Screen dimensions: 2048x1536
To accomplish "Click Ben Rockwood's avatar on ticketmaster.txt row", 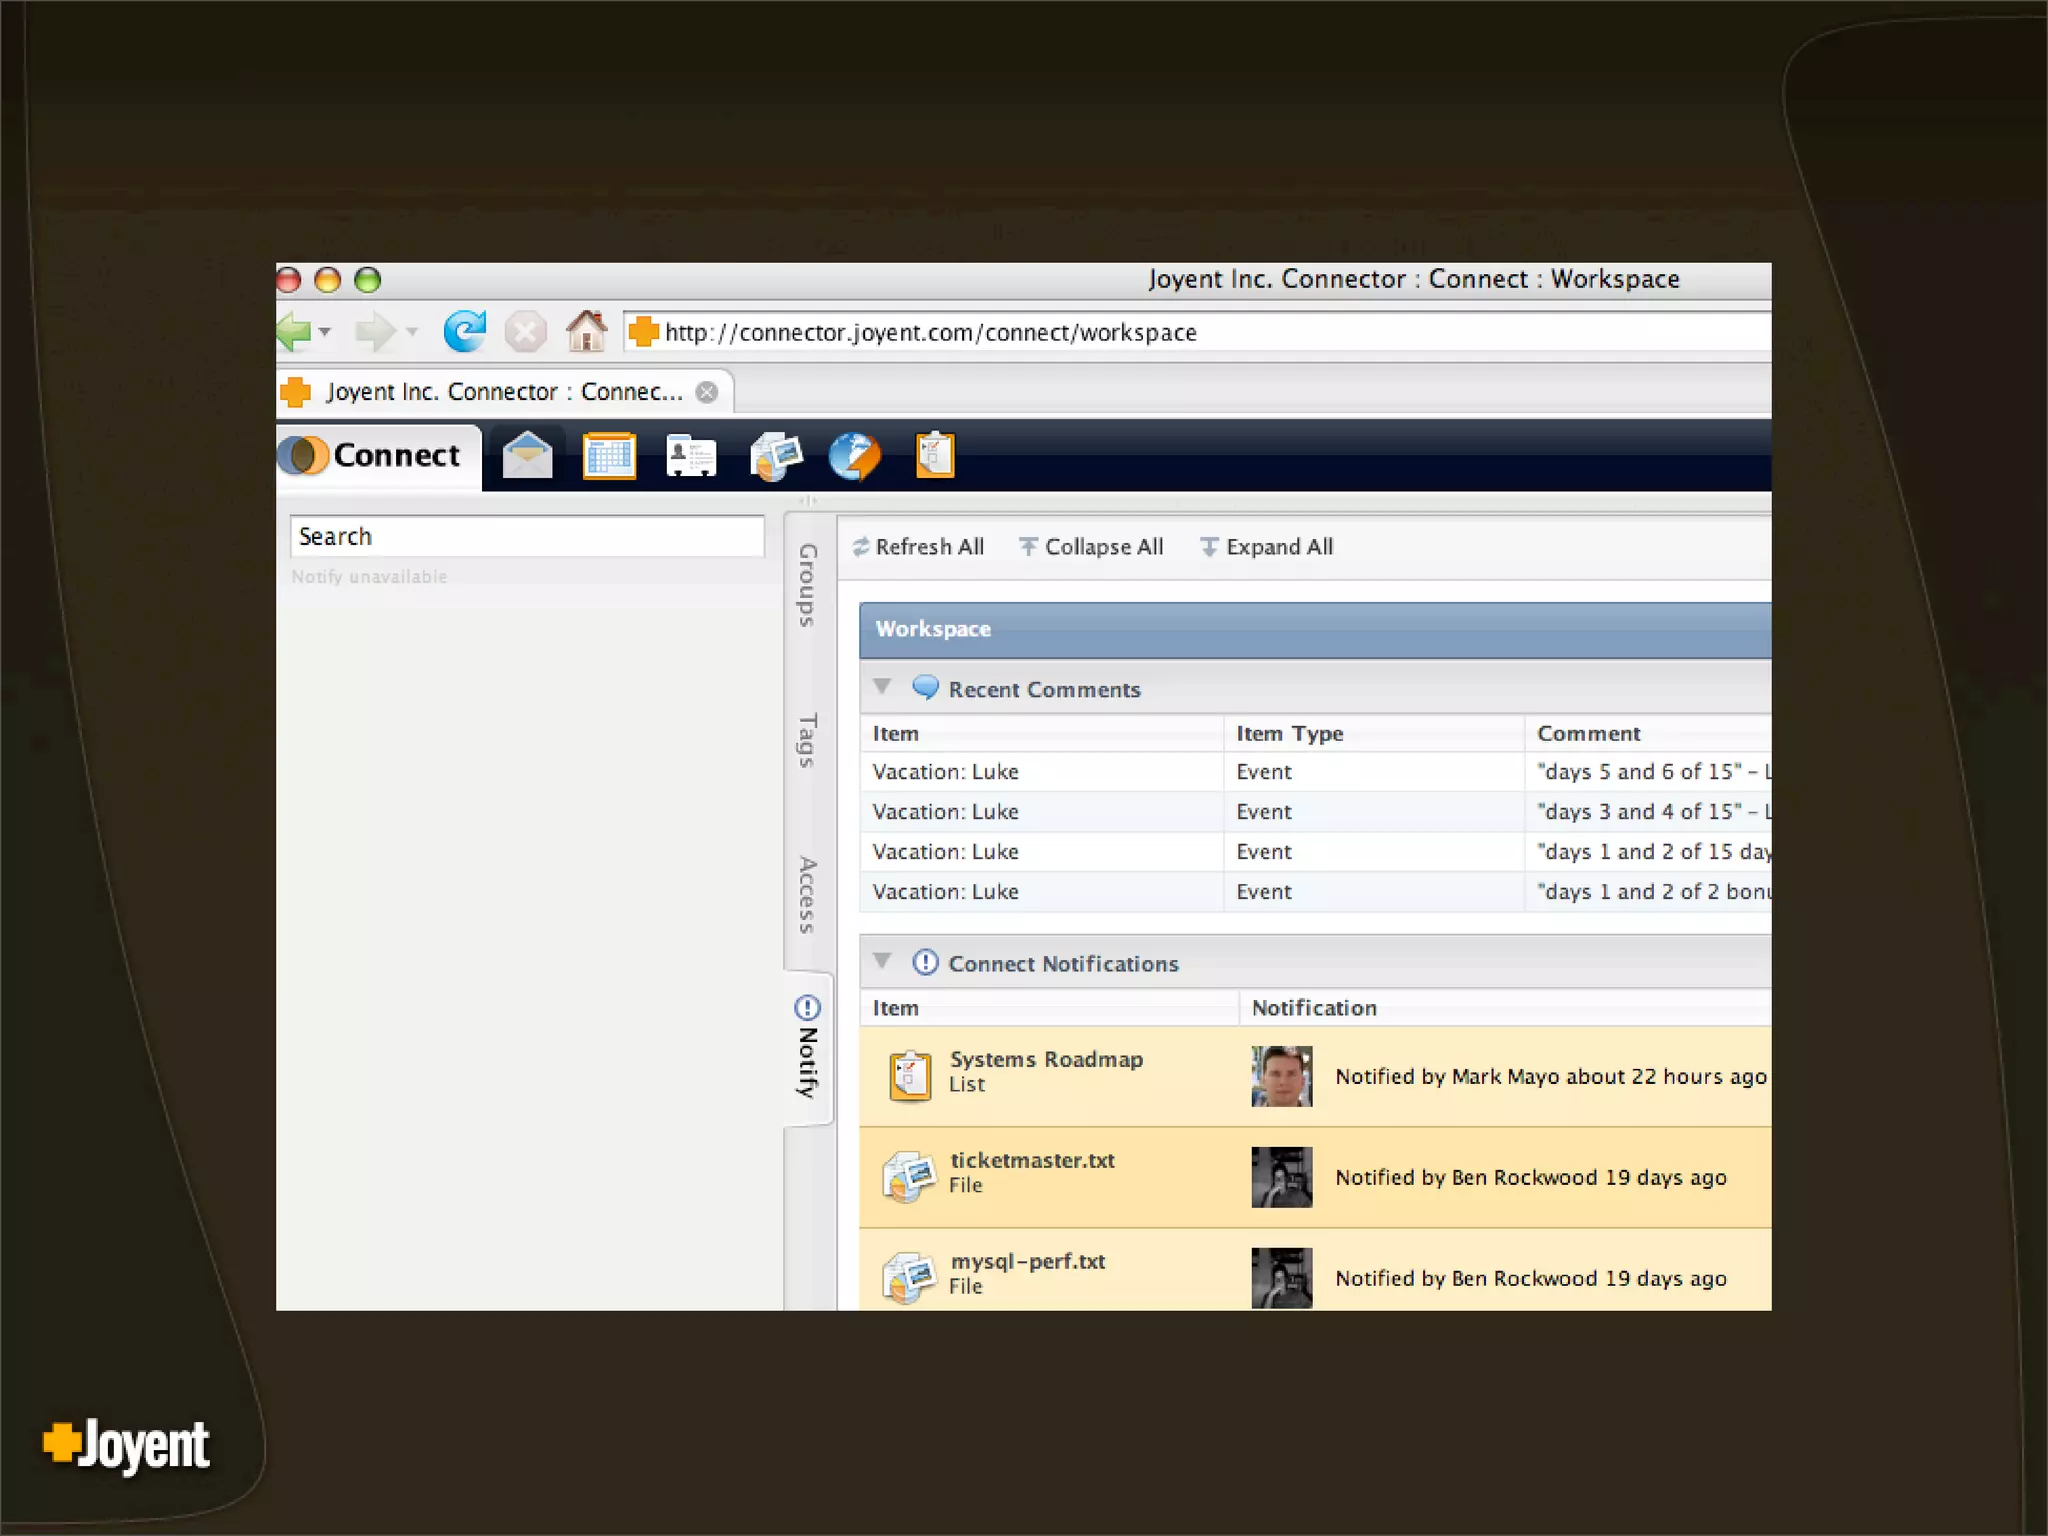I will [1282, 1177].
